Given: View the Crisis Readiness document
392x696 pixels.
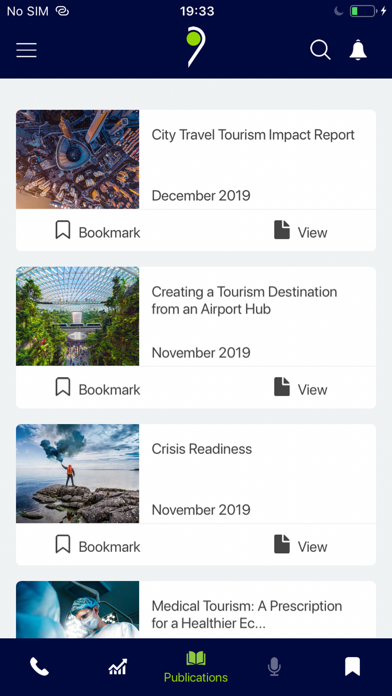Looking at the screenshot, I should click(x=301, y=546).
